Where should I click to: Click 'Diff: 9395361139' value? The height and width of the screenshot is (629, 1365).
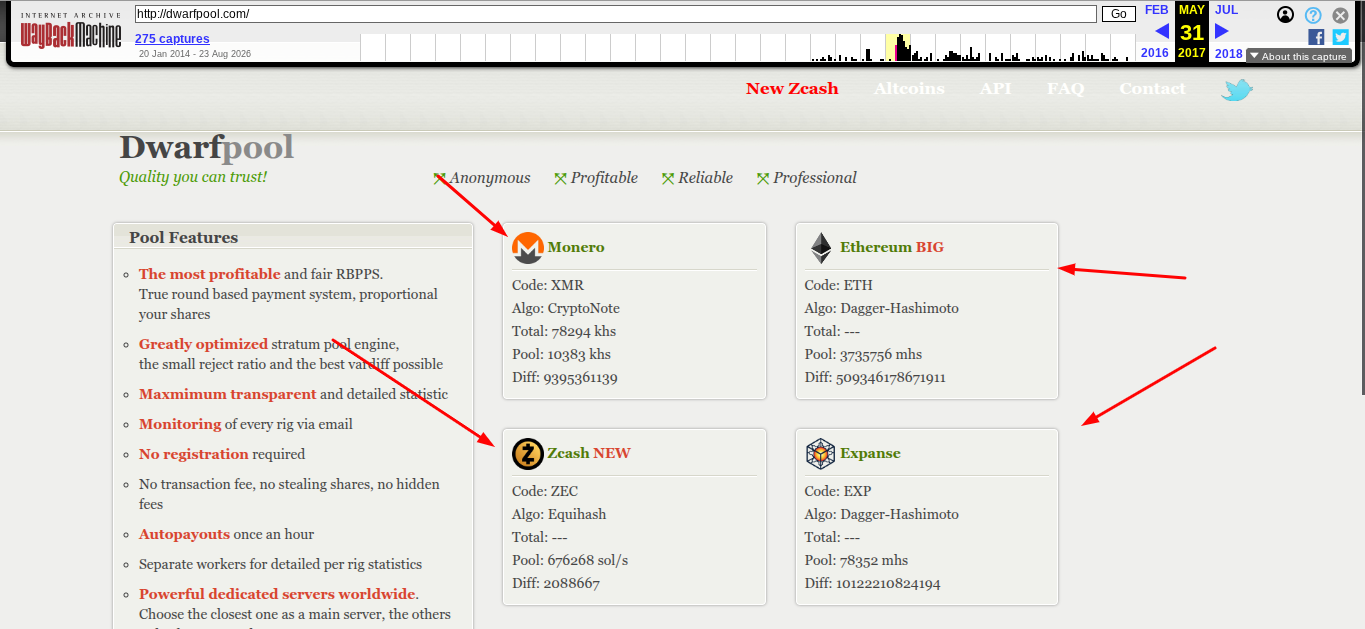[x=564, y=377]
